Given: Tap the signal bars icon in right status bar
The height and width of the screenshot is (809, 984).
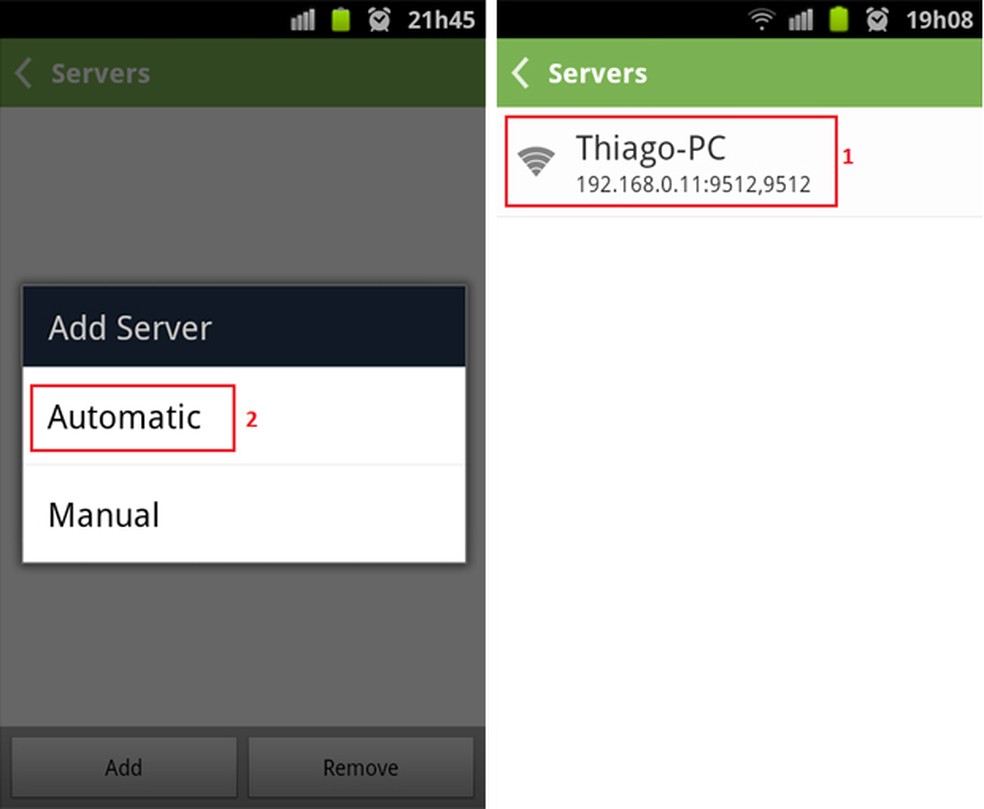Looking at the screenshot, I should [800, 20].
